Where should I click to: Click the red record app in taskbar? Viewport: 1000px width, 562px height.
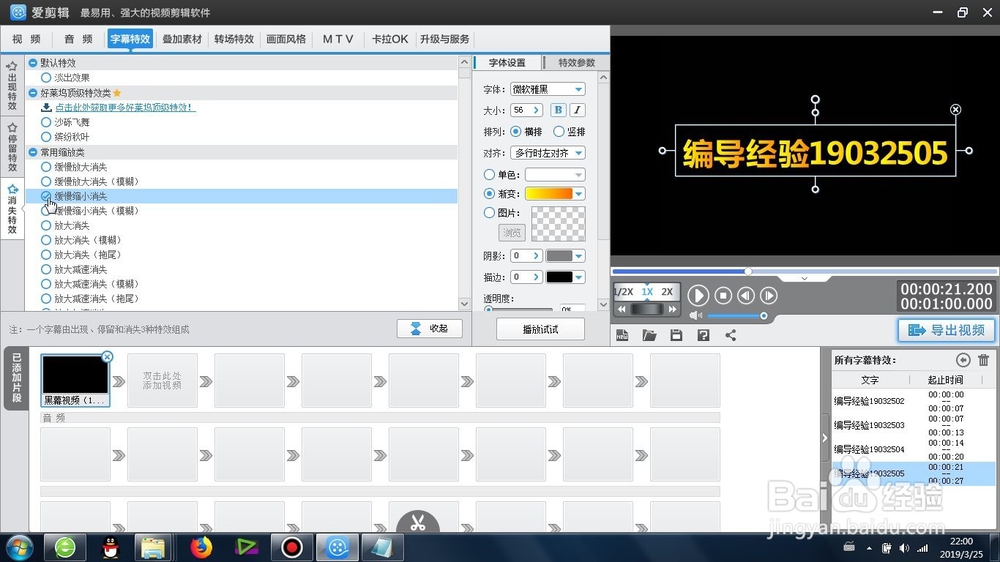(291, 547)
